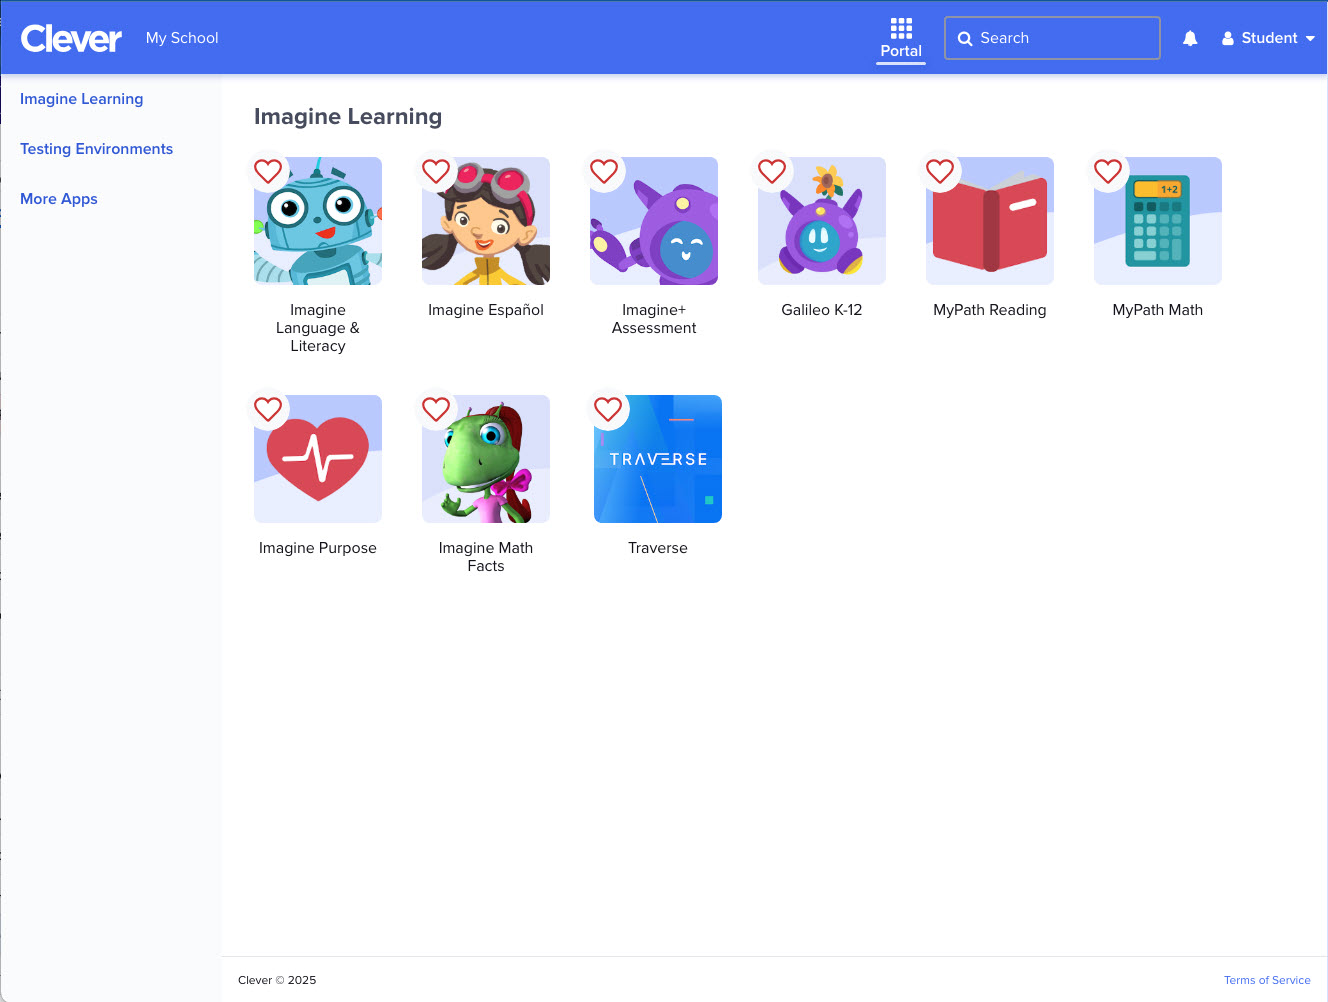Open Imagine Purpose
This screenshot has width=1328, height=1002.
coord(317,458)
